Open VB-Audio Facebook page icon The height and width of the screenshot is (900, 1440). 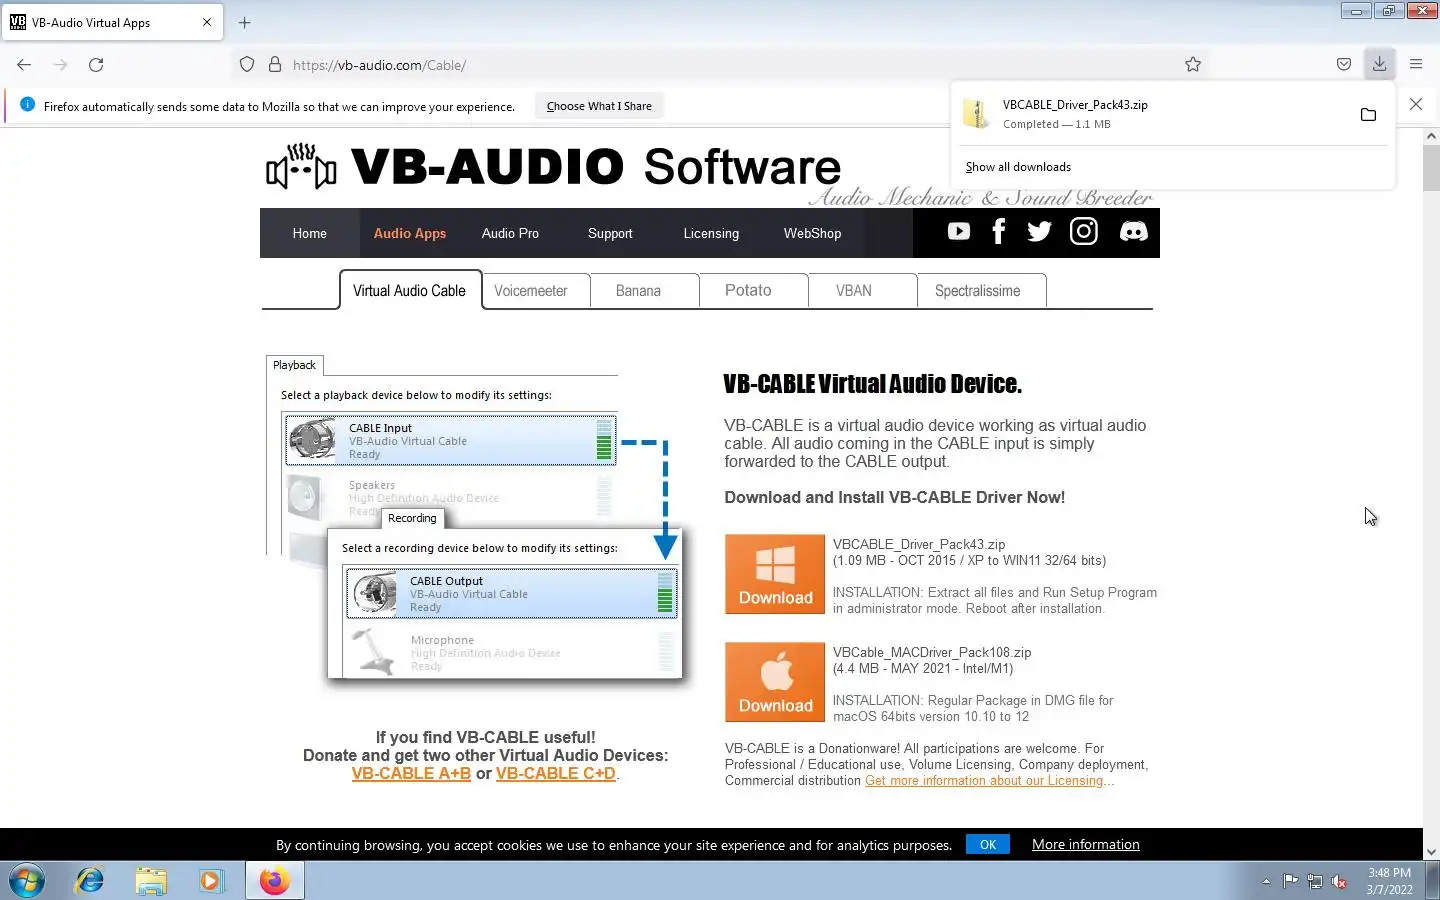click(998, 232)
